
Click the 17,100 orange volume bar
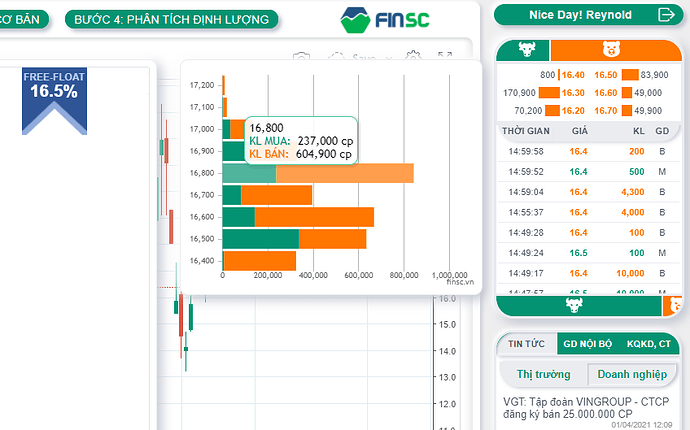(225, 107)
